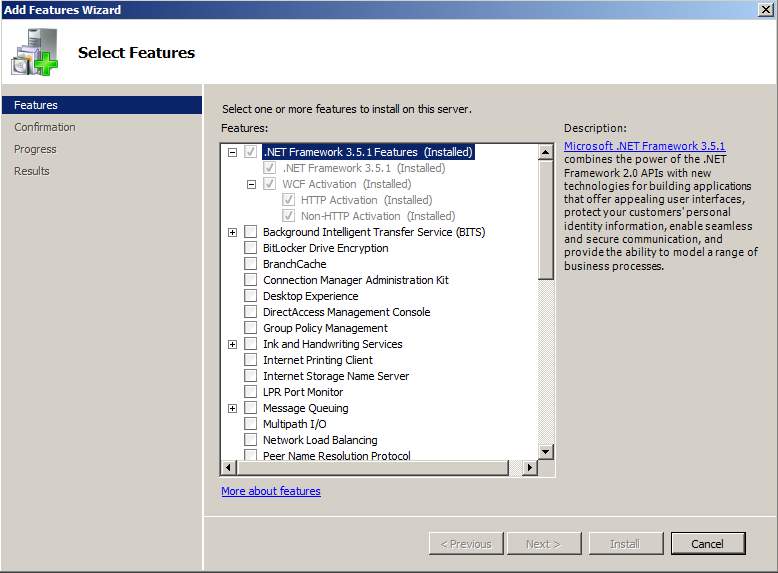Expand Ink and Handwriting Services node
778x573 pixels.
(x=232, y=344)
